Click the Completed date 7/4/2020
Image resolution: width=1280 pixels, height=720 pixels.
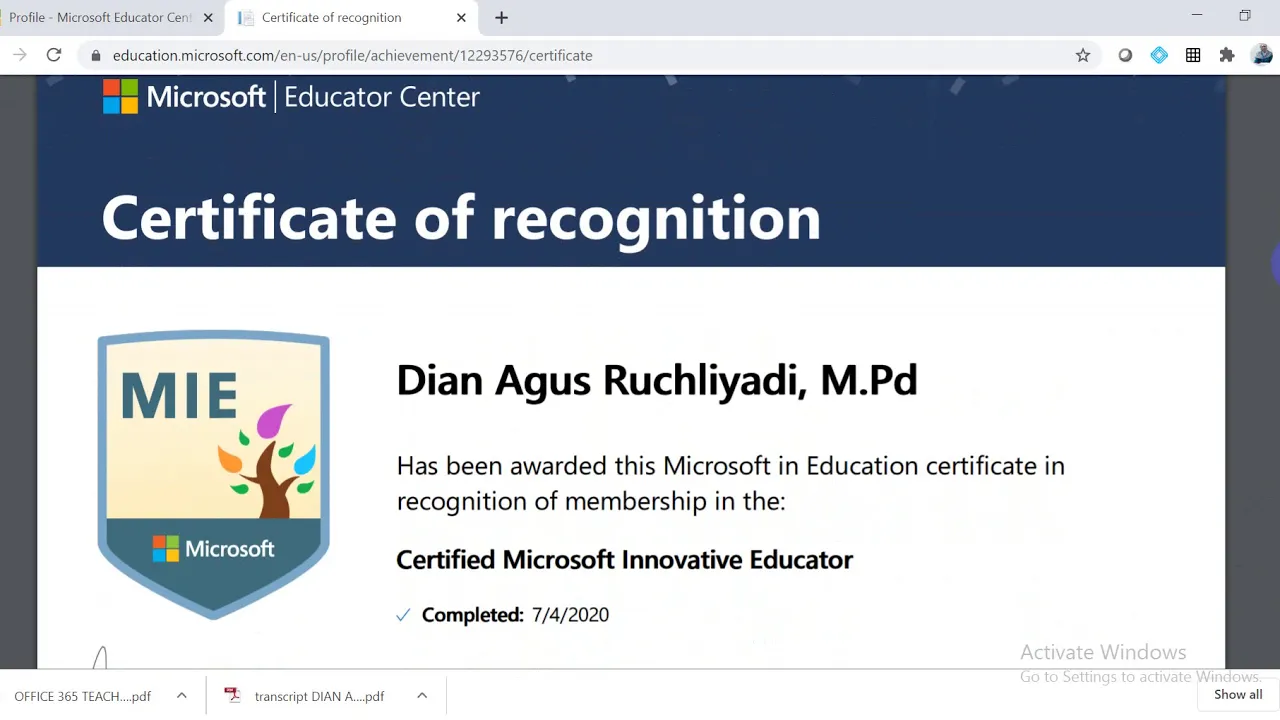(x=570, y=615)
